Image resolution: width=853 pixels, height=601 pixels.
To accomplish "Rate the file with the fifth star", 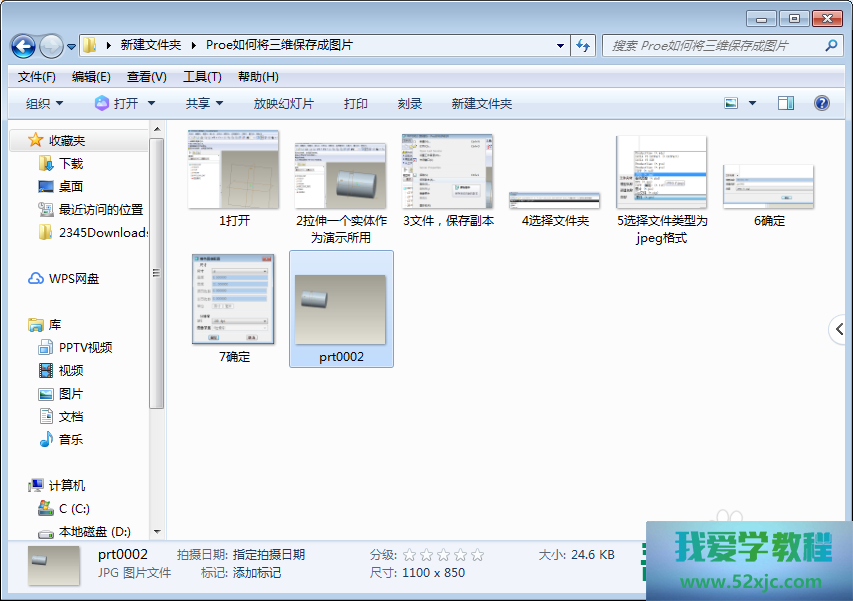I will 477,555.
